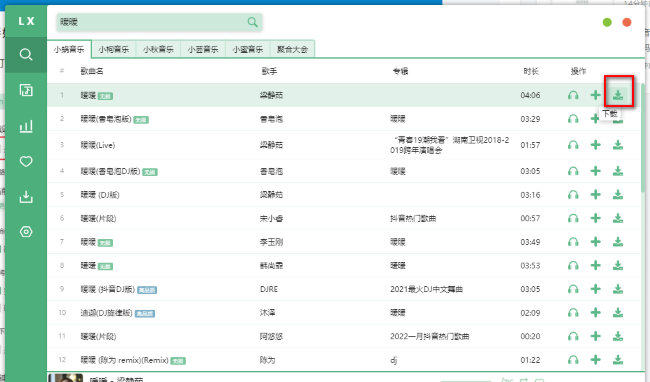Click the green minimize dot

[607, 22]
